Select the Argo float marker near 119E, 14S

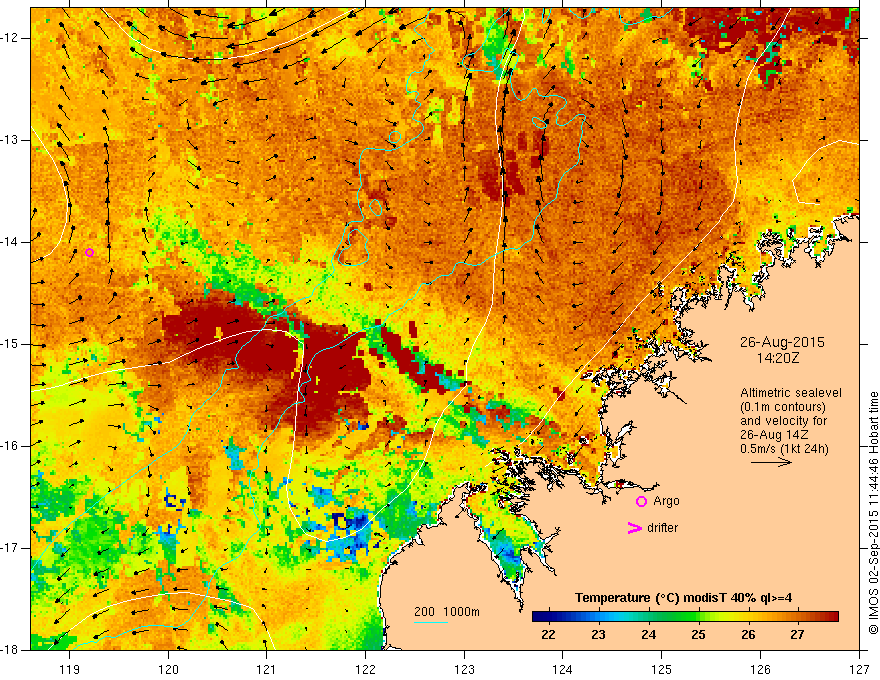click(89, 252)
